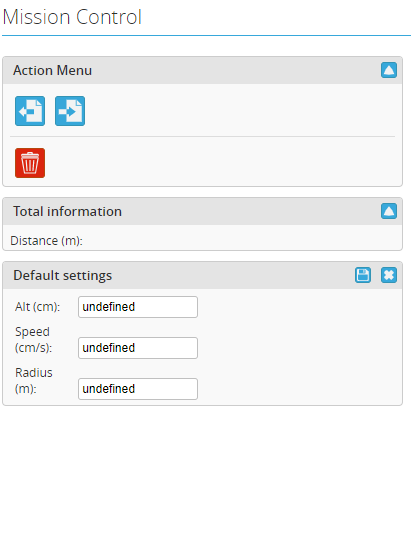This screenshot has width=411, height=551.
Task: Click the Alt (cm): label
Action: pyautogui.click(x=38, y=307)
